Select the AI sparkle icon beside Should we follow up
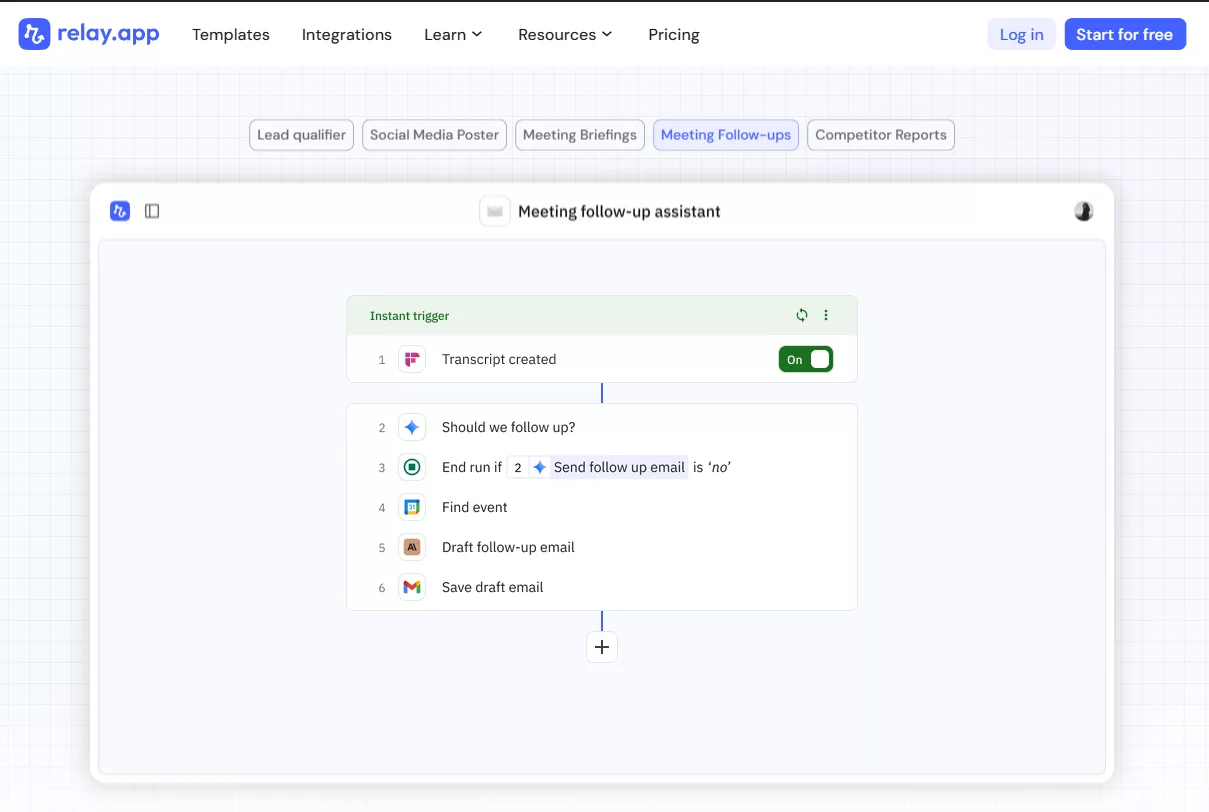Screen dimensions: 1209x812 point(412,427)
